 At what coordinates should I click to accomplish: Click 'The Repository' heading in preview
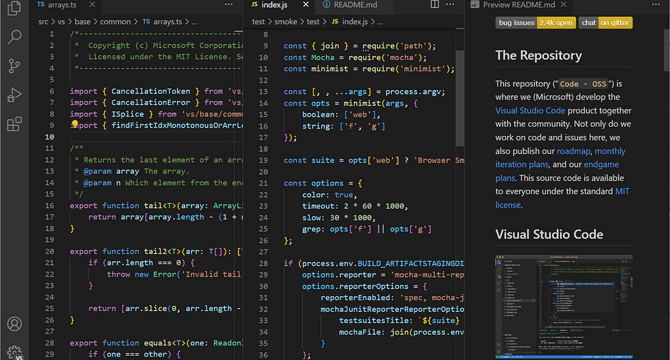coord(538,56)
